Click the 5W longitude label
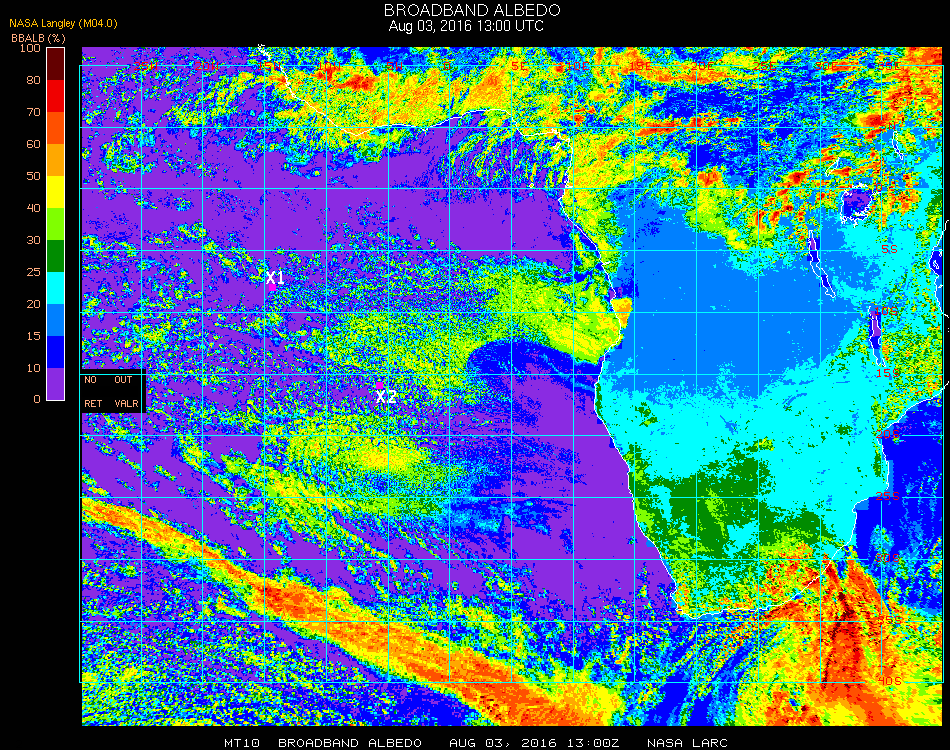950x750 pixels. [395, 66]
